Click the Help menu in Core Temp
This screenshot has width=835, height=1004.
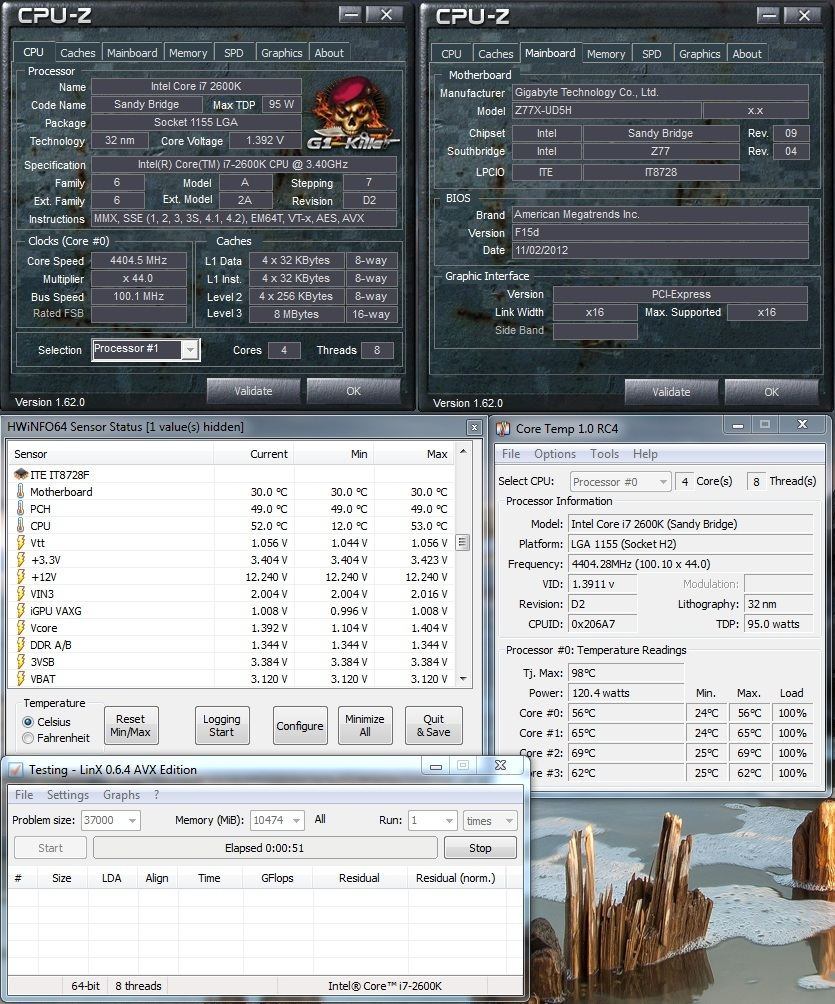(645, 454)
